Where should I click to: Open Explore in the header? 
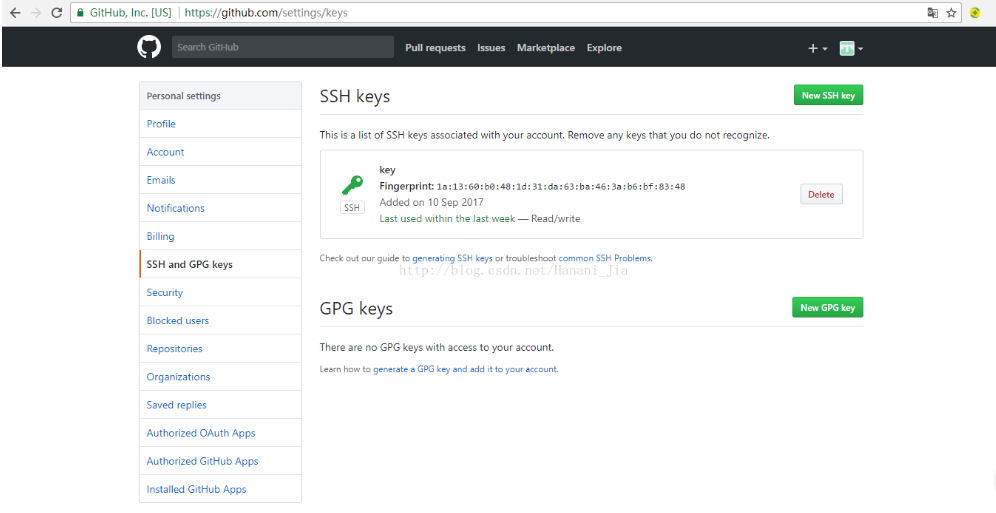coord(604,48)
